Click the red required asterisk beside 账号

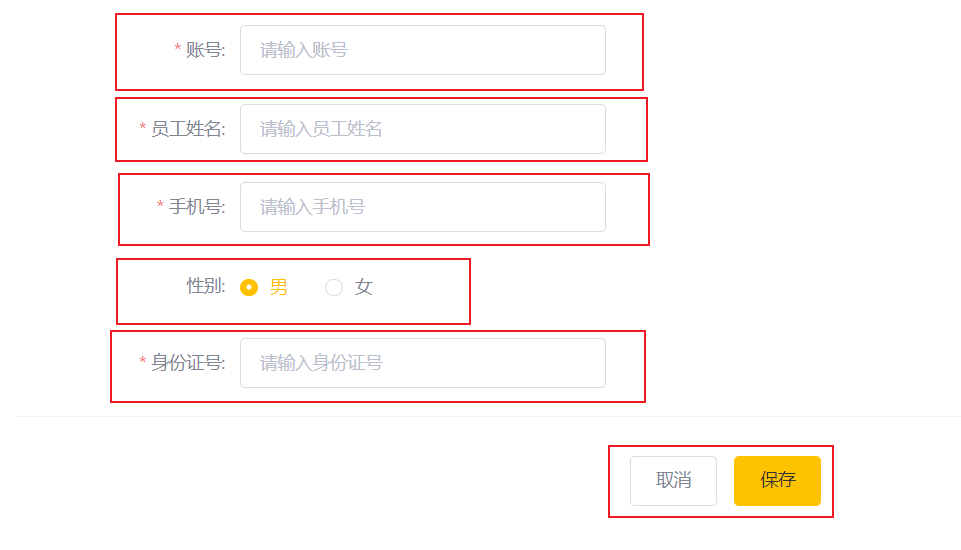178,48
